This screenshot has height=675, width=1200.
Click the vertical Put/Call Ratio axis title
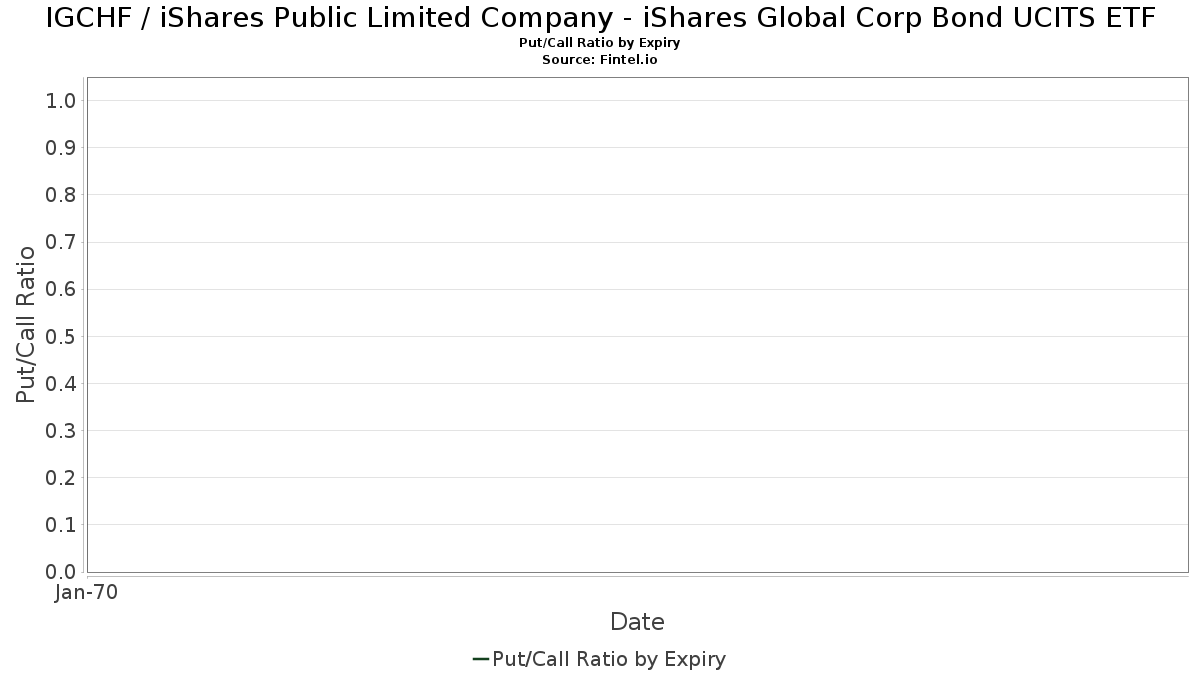(x=26, y=324)
